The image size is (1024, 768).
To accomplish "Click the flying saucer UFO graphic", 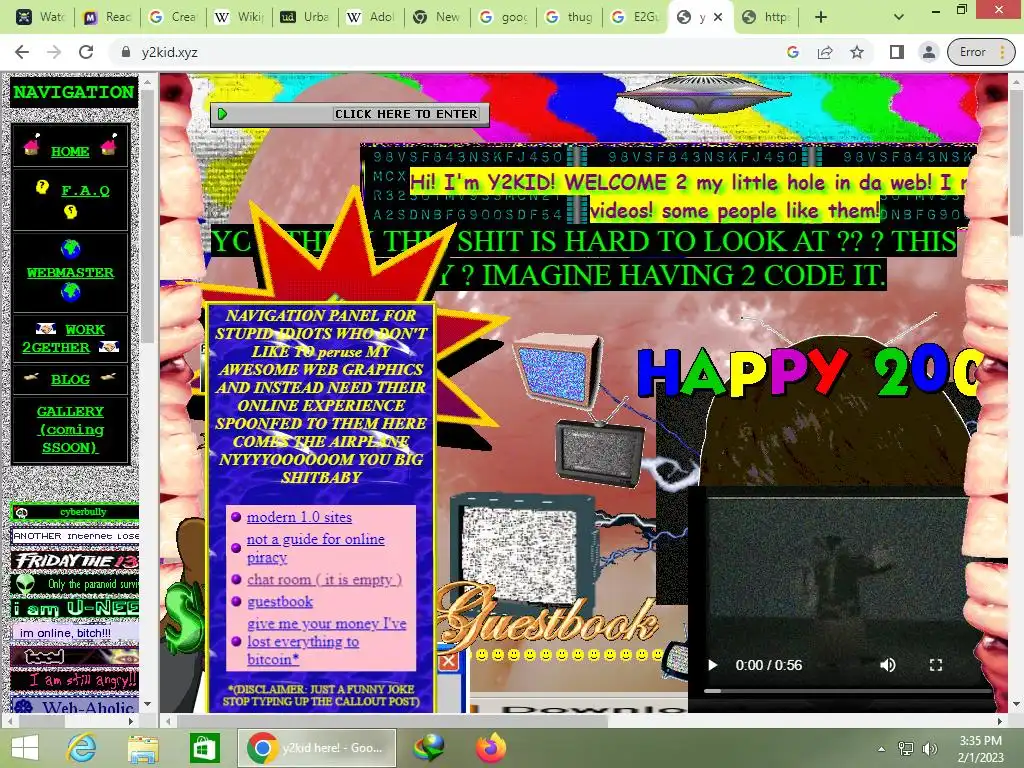I will [703, 95].
